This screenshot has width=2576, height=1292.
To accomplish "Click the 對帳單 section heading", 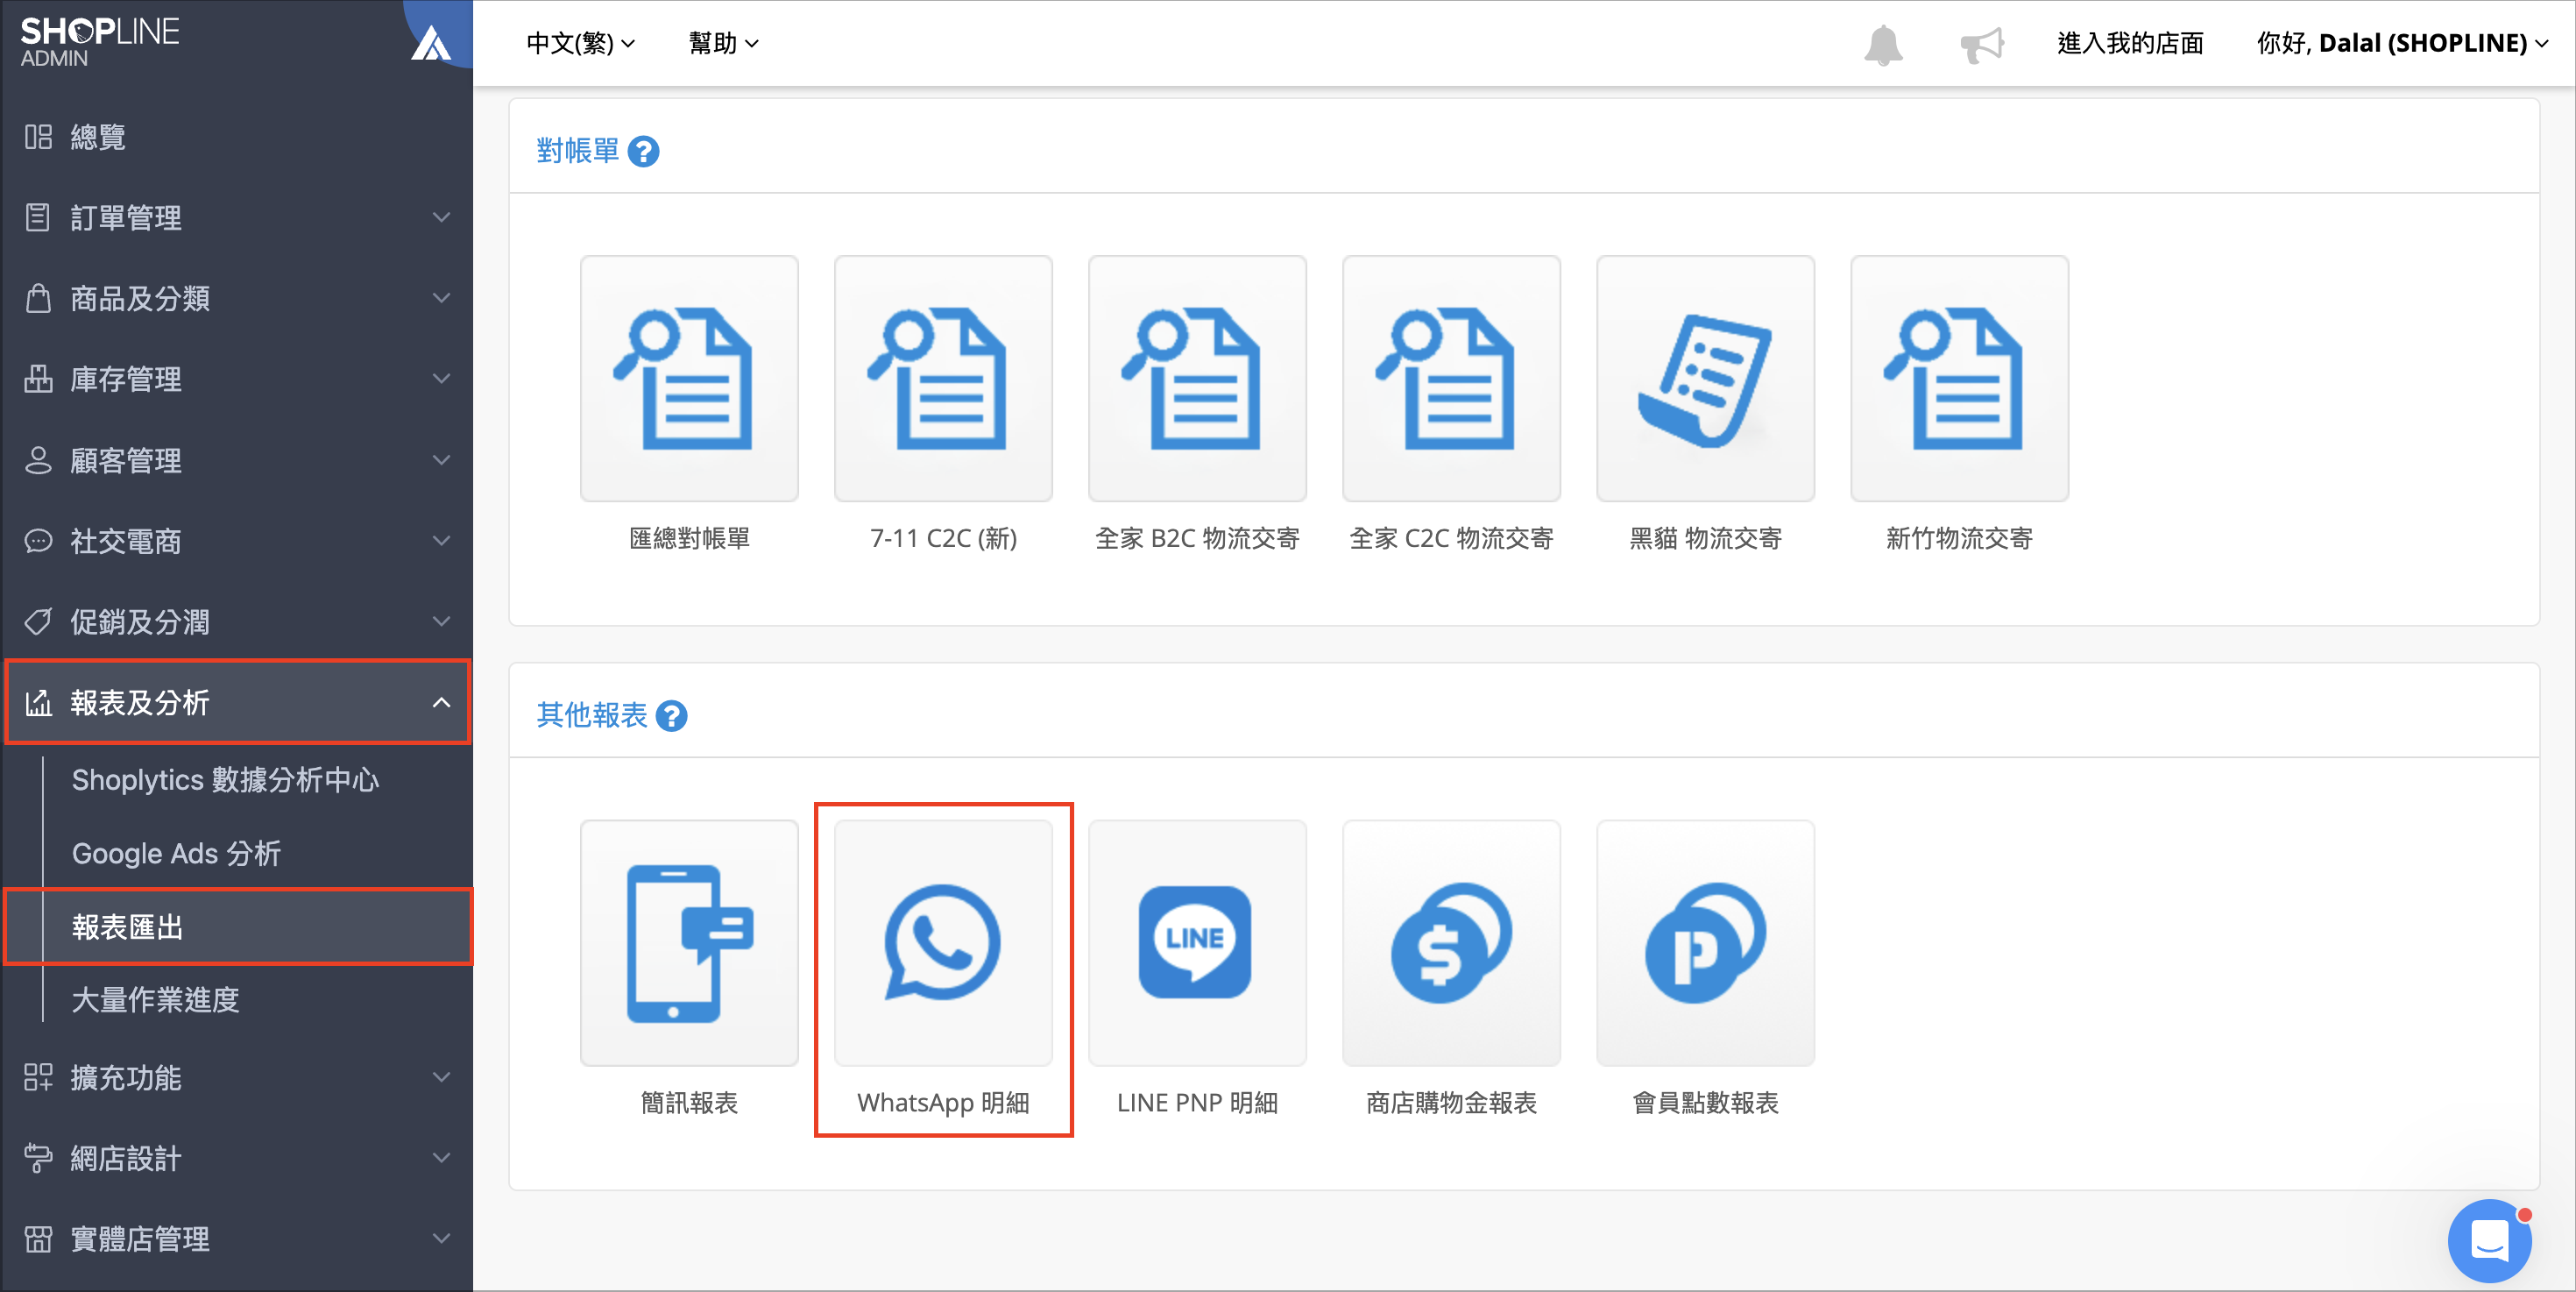I will (x=577, y=151).
